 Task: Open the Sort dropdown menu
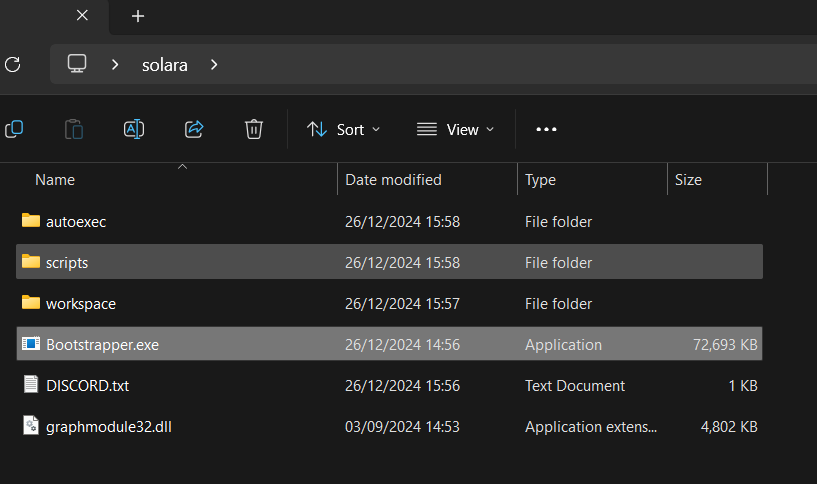tap(343, 129)
